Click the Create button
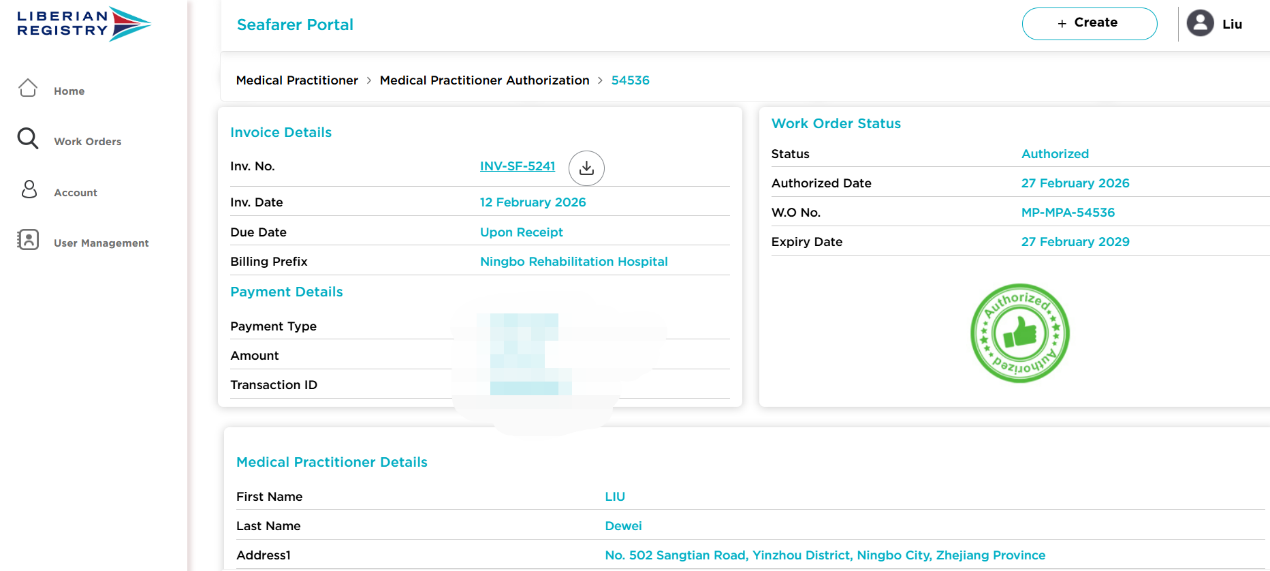Image resolution: width=1270 pixels, height=571 pixels. (x=1088, y=23)
